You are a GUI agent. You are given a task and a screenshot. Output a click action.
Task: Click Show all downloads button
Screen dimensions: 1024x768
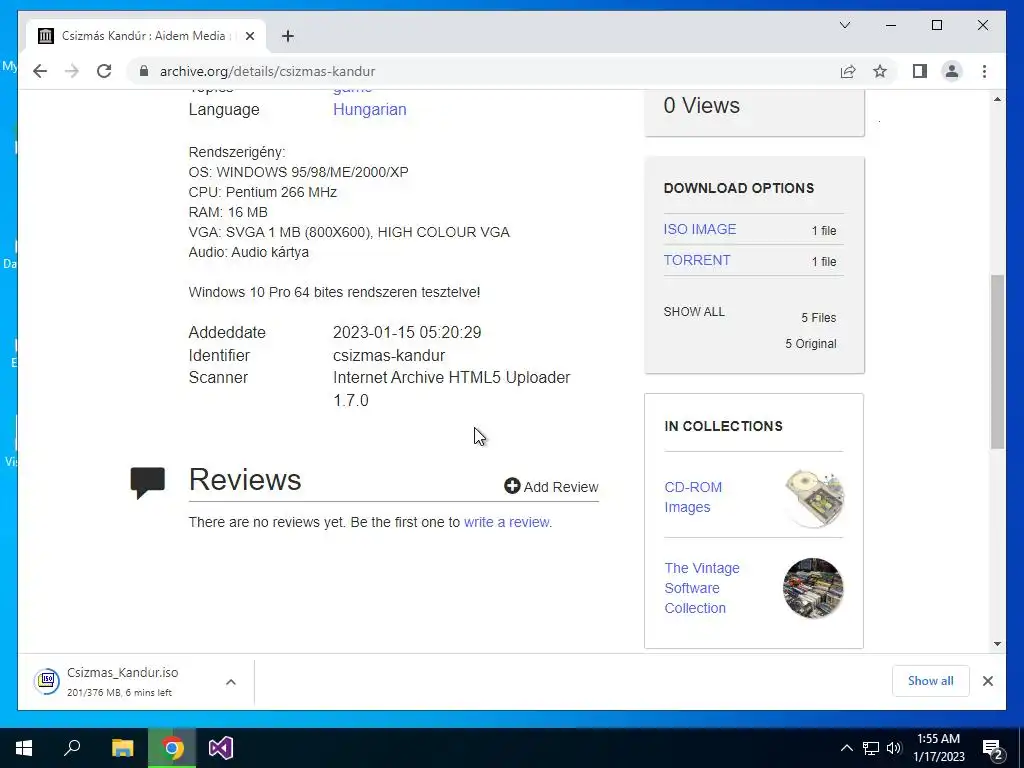[x=931, y=681]
